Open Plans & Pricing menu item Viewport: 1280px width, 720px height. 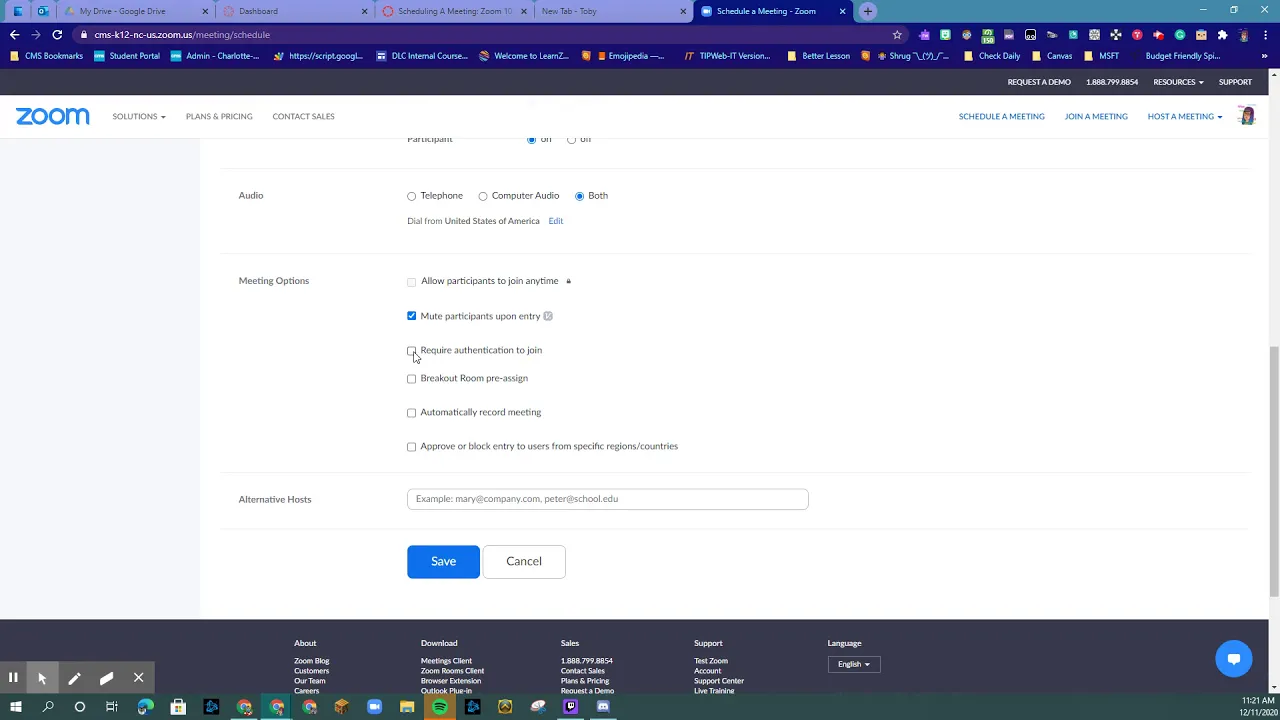click(x=219, y=116)
